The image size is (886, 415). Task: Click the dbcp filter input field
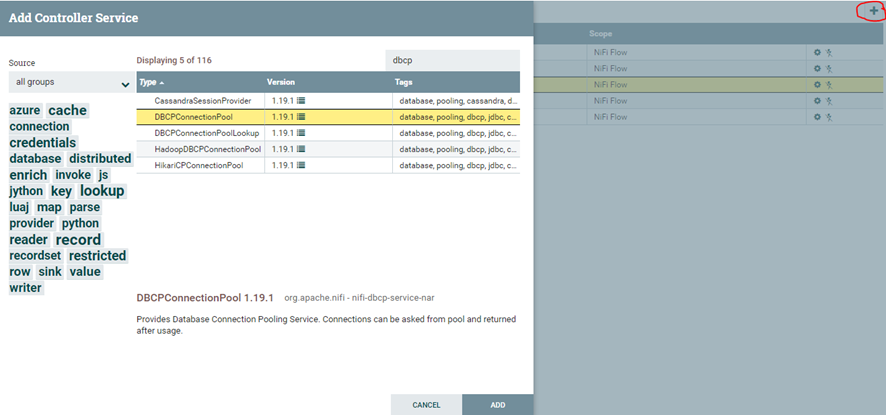[x=453, y=60]
